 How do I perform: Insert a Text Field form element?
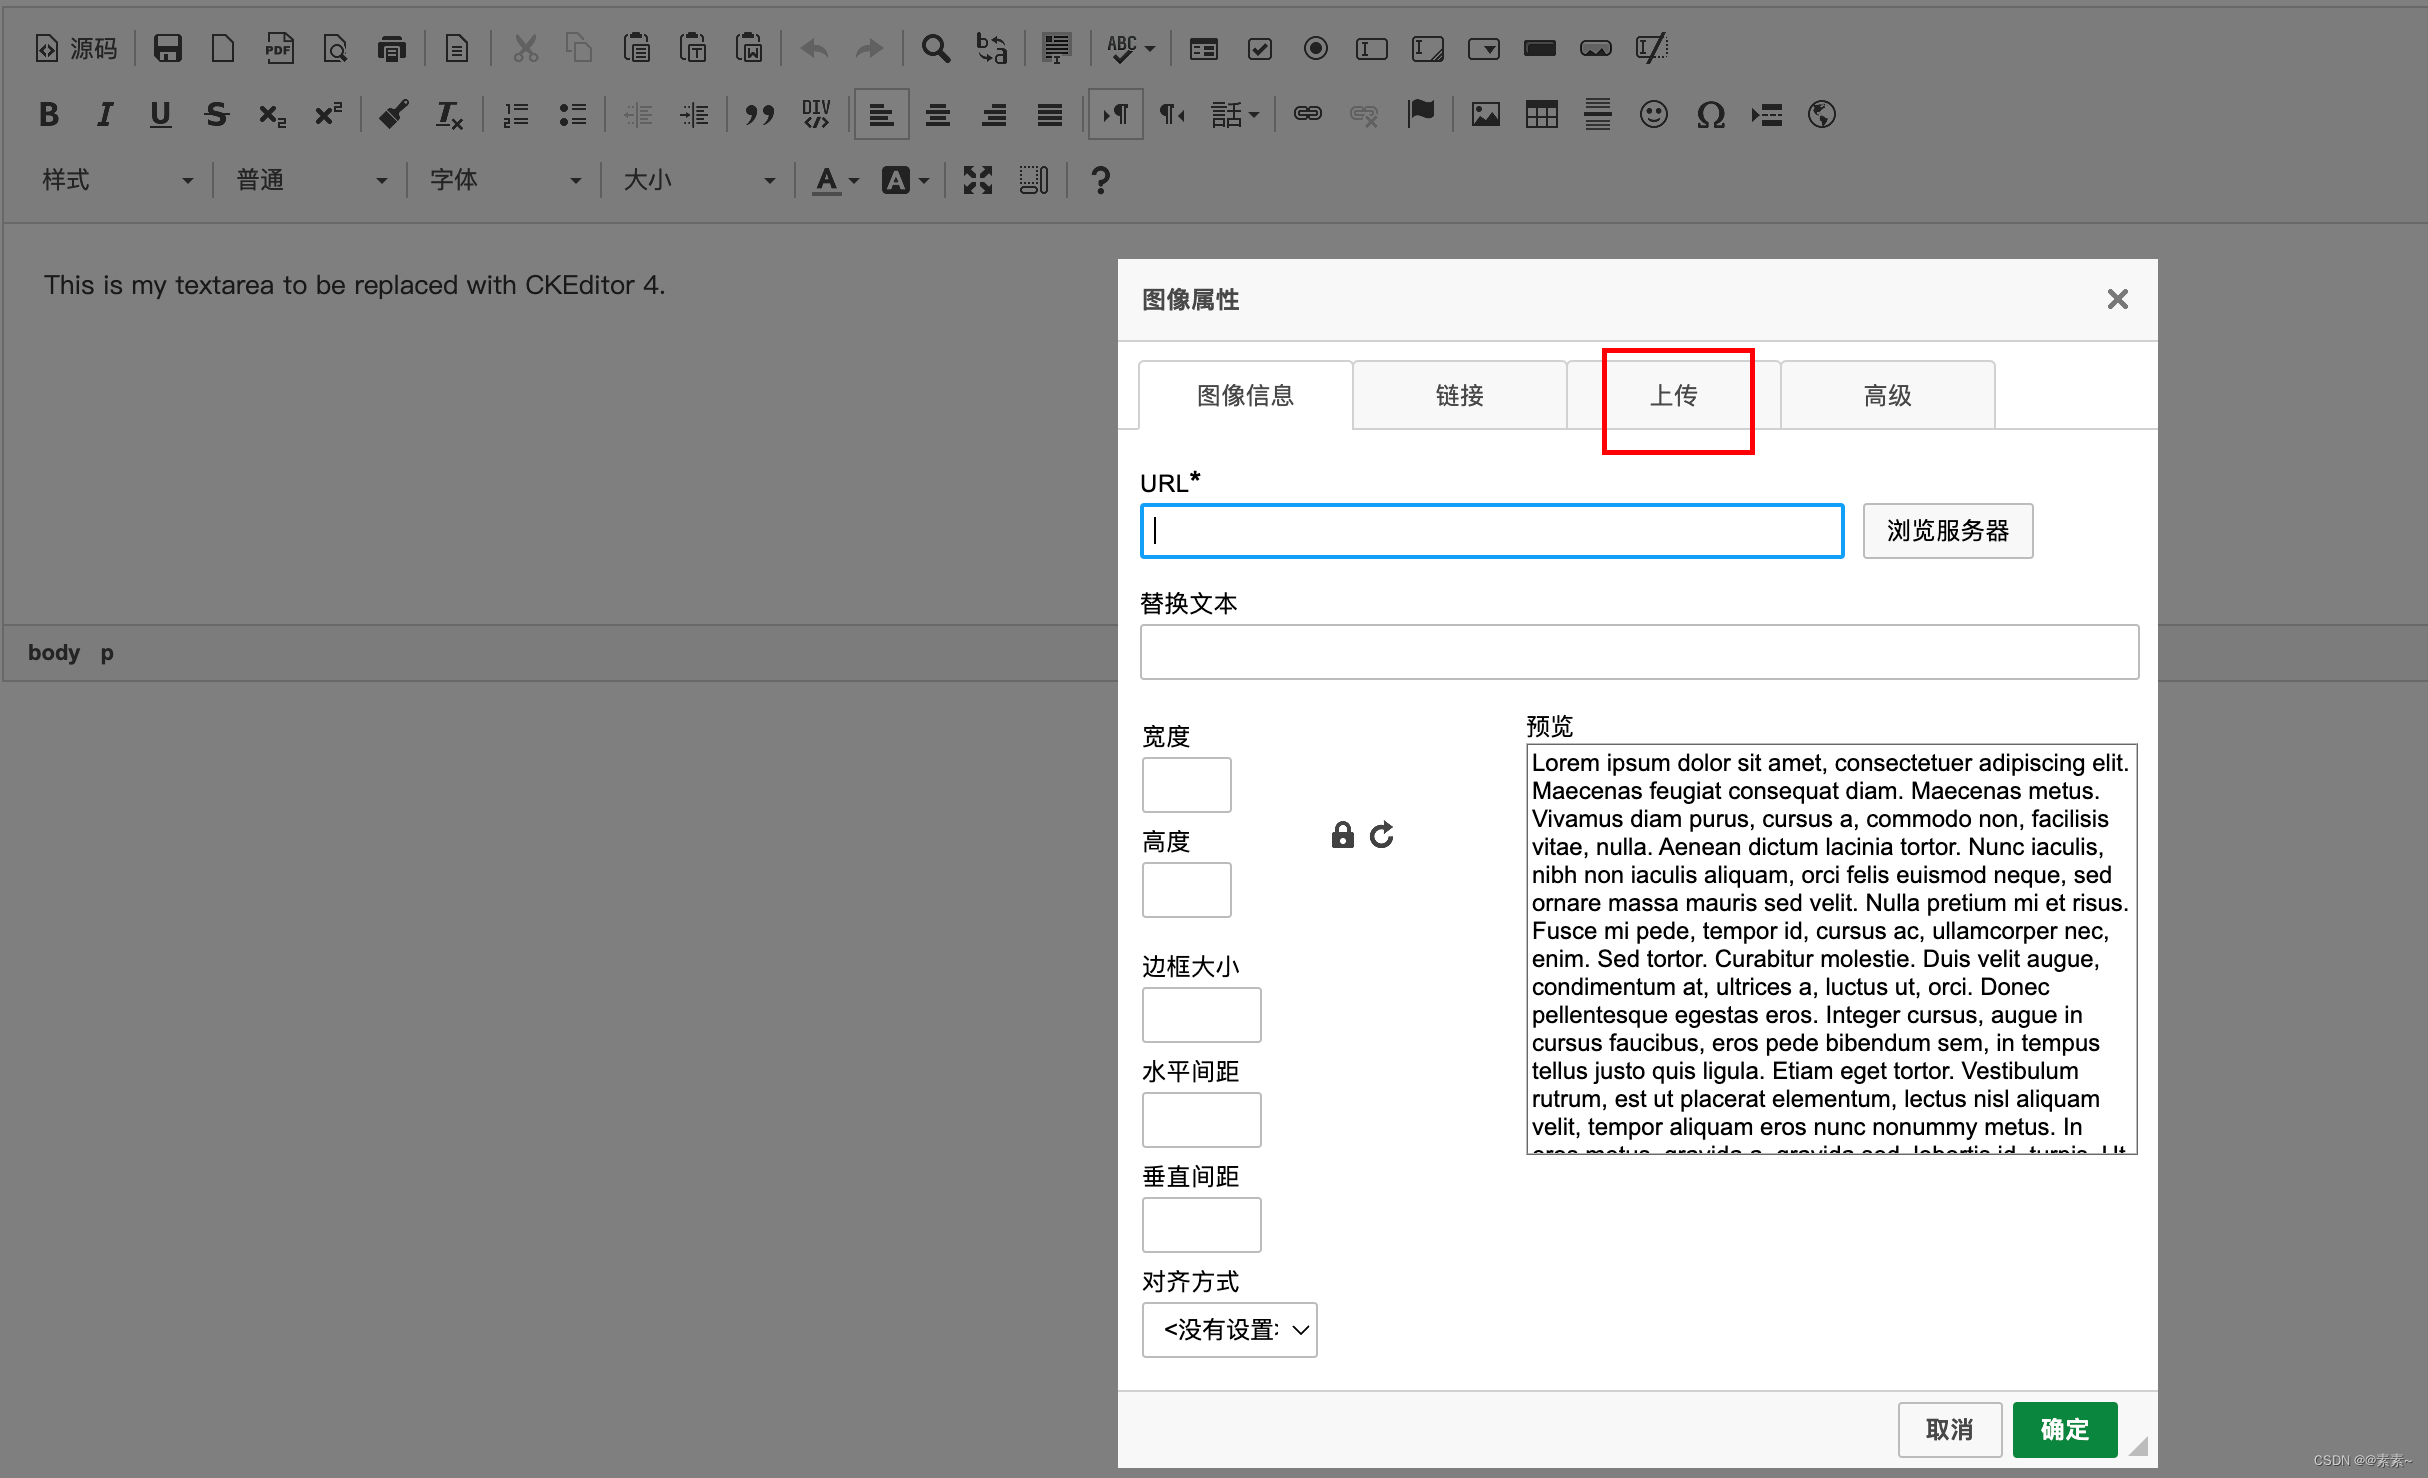(x=1372, y=48)
